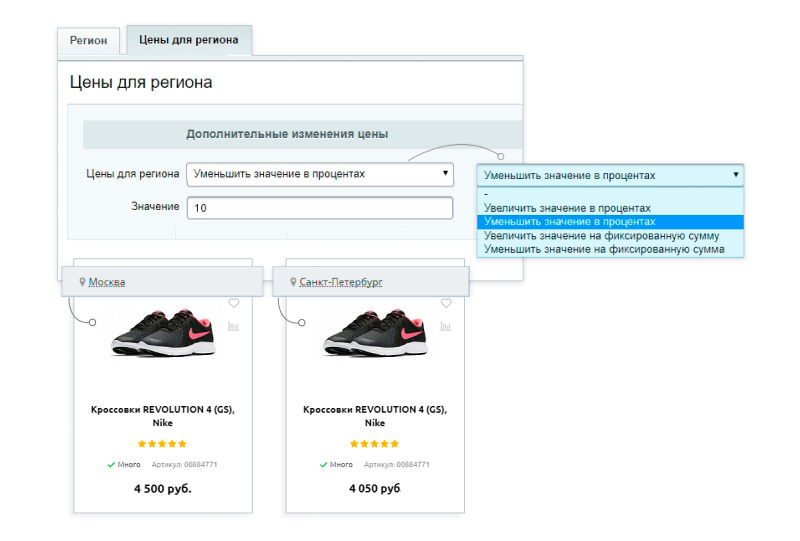The width and height of the screenshot is (800, 541).
Task: Click compare chart icon on Saint Petersburg card
Action: 446,326
